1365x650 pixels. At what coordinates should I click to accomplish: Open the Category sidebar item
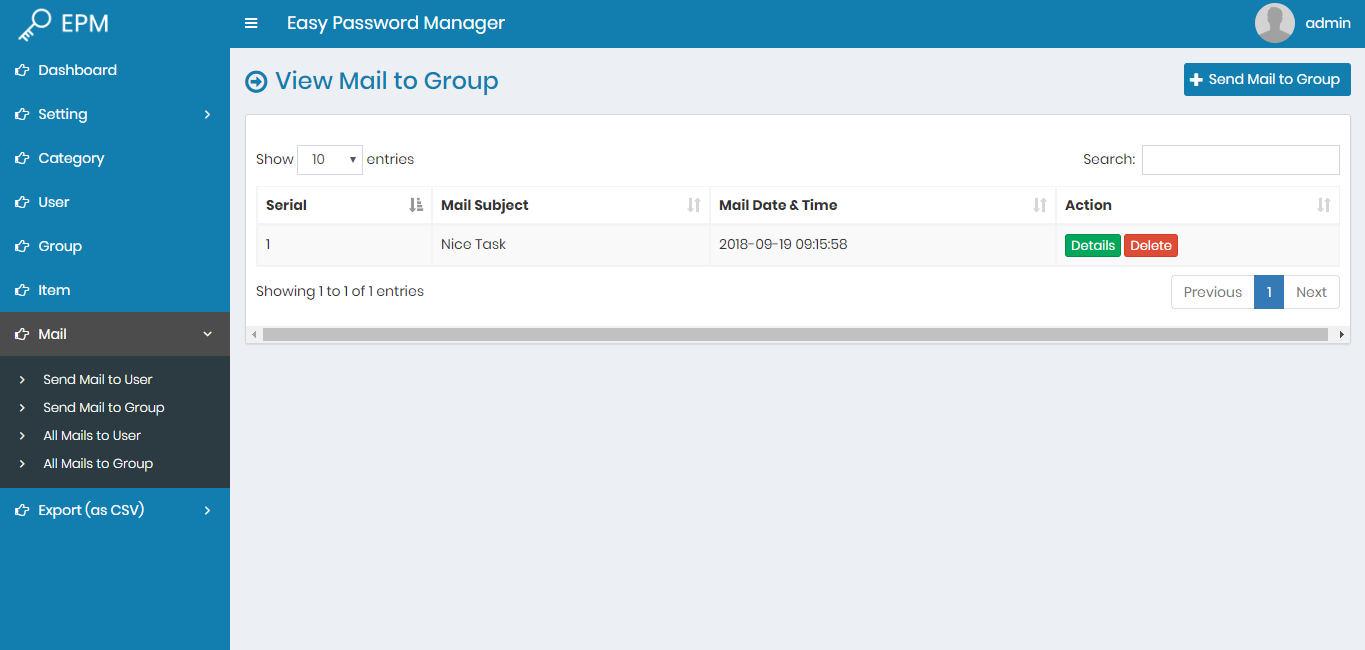[x=71, y=158]
